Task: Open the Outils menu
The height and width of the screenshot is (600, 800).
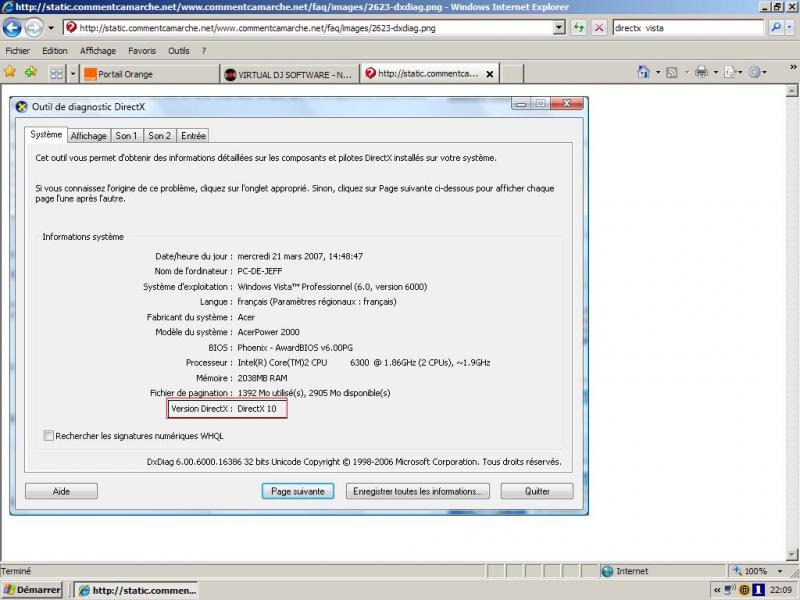Action: click(179, 51)
